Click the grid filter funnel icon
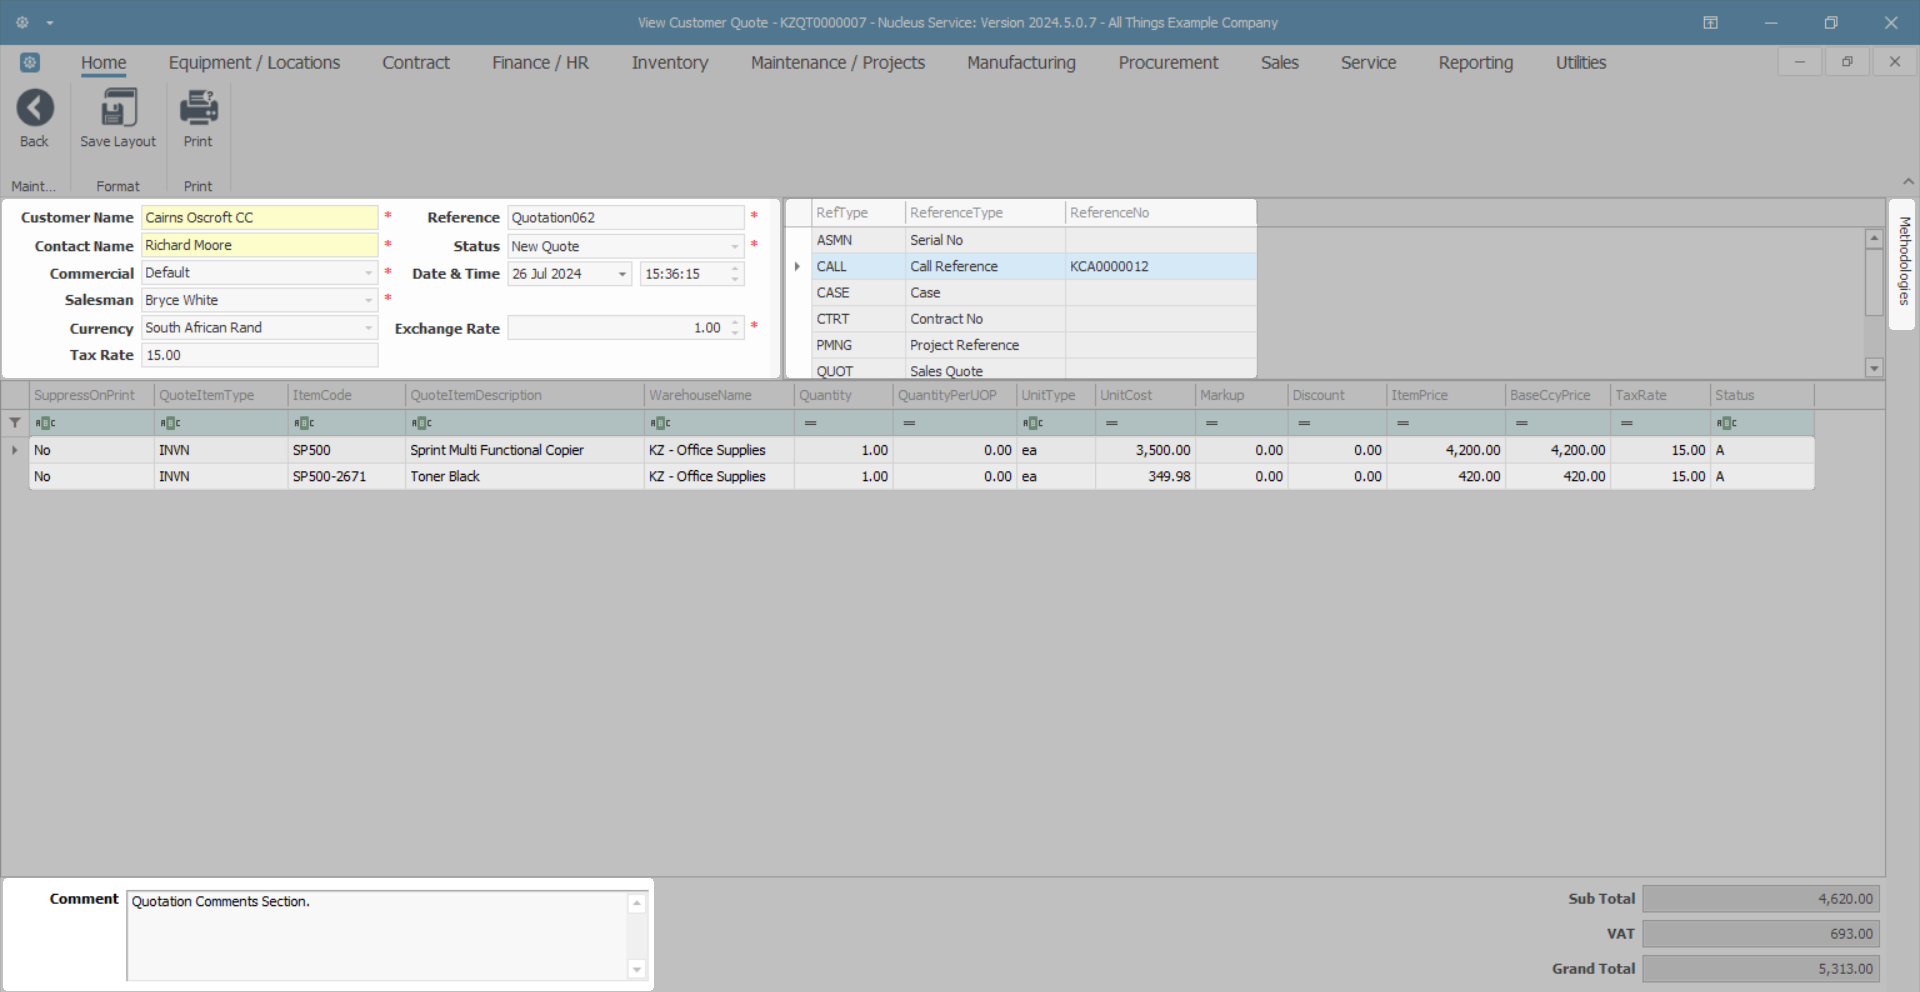1920x992 pixels. [x=15, y=423]
